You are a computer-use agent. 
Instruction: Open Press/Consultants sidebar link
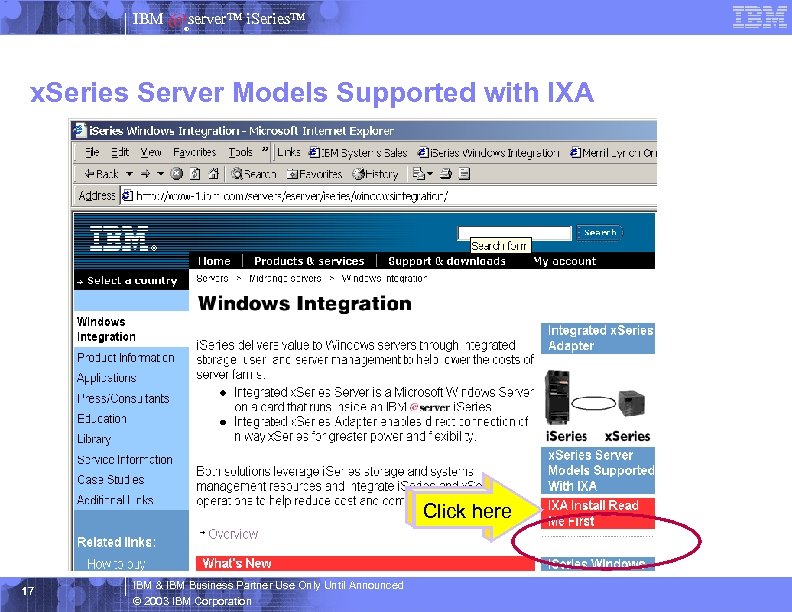123,398
